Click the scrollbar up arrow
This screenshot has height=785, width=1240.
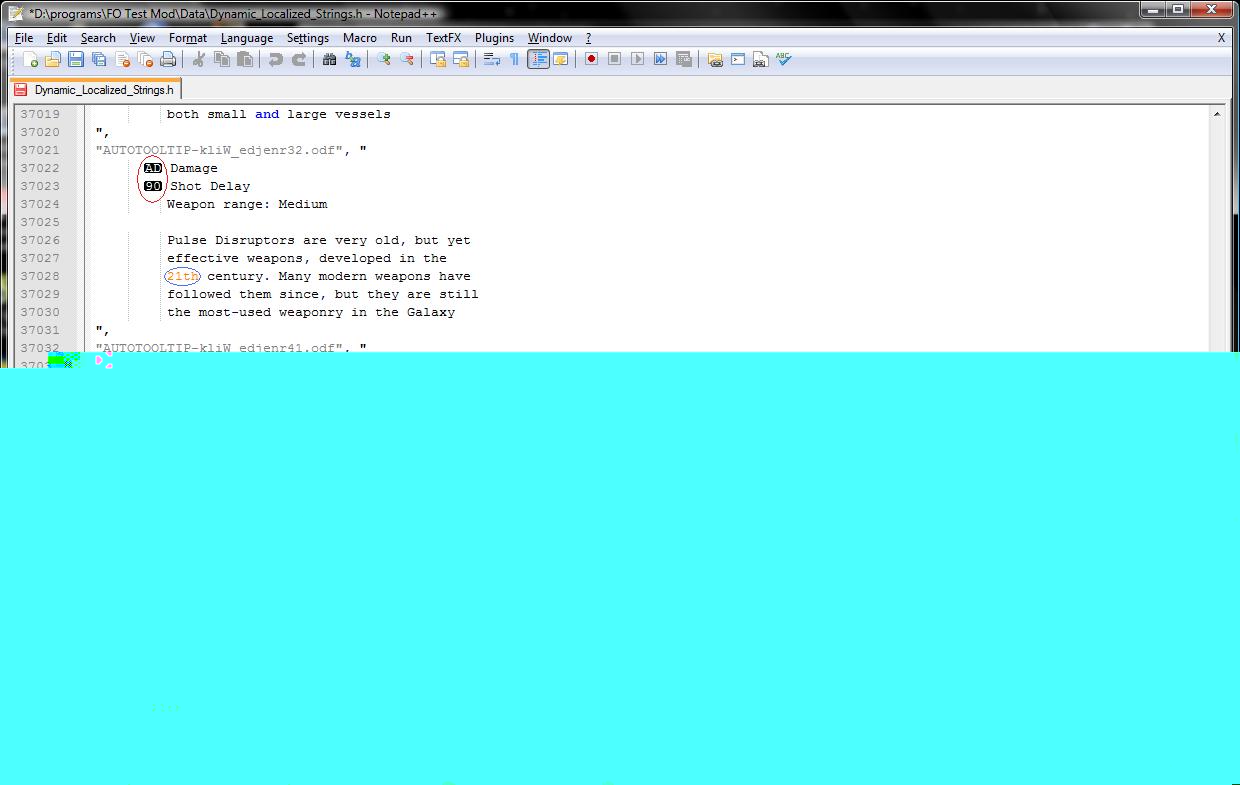pos(1217,114)
